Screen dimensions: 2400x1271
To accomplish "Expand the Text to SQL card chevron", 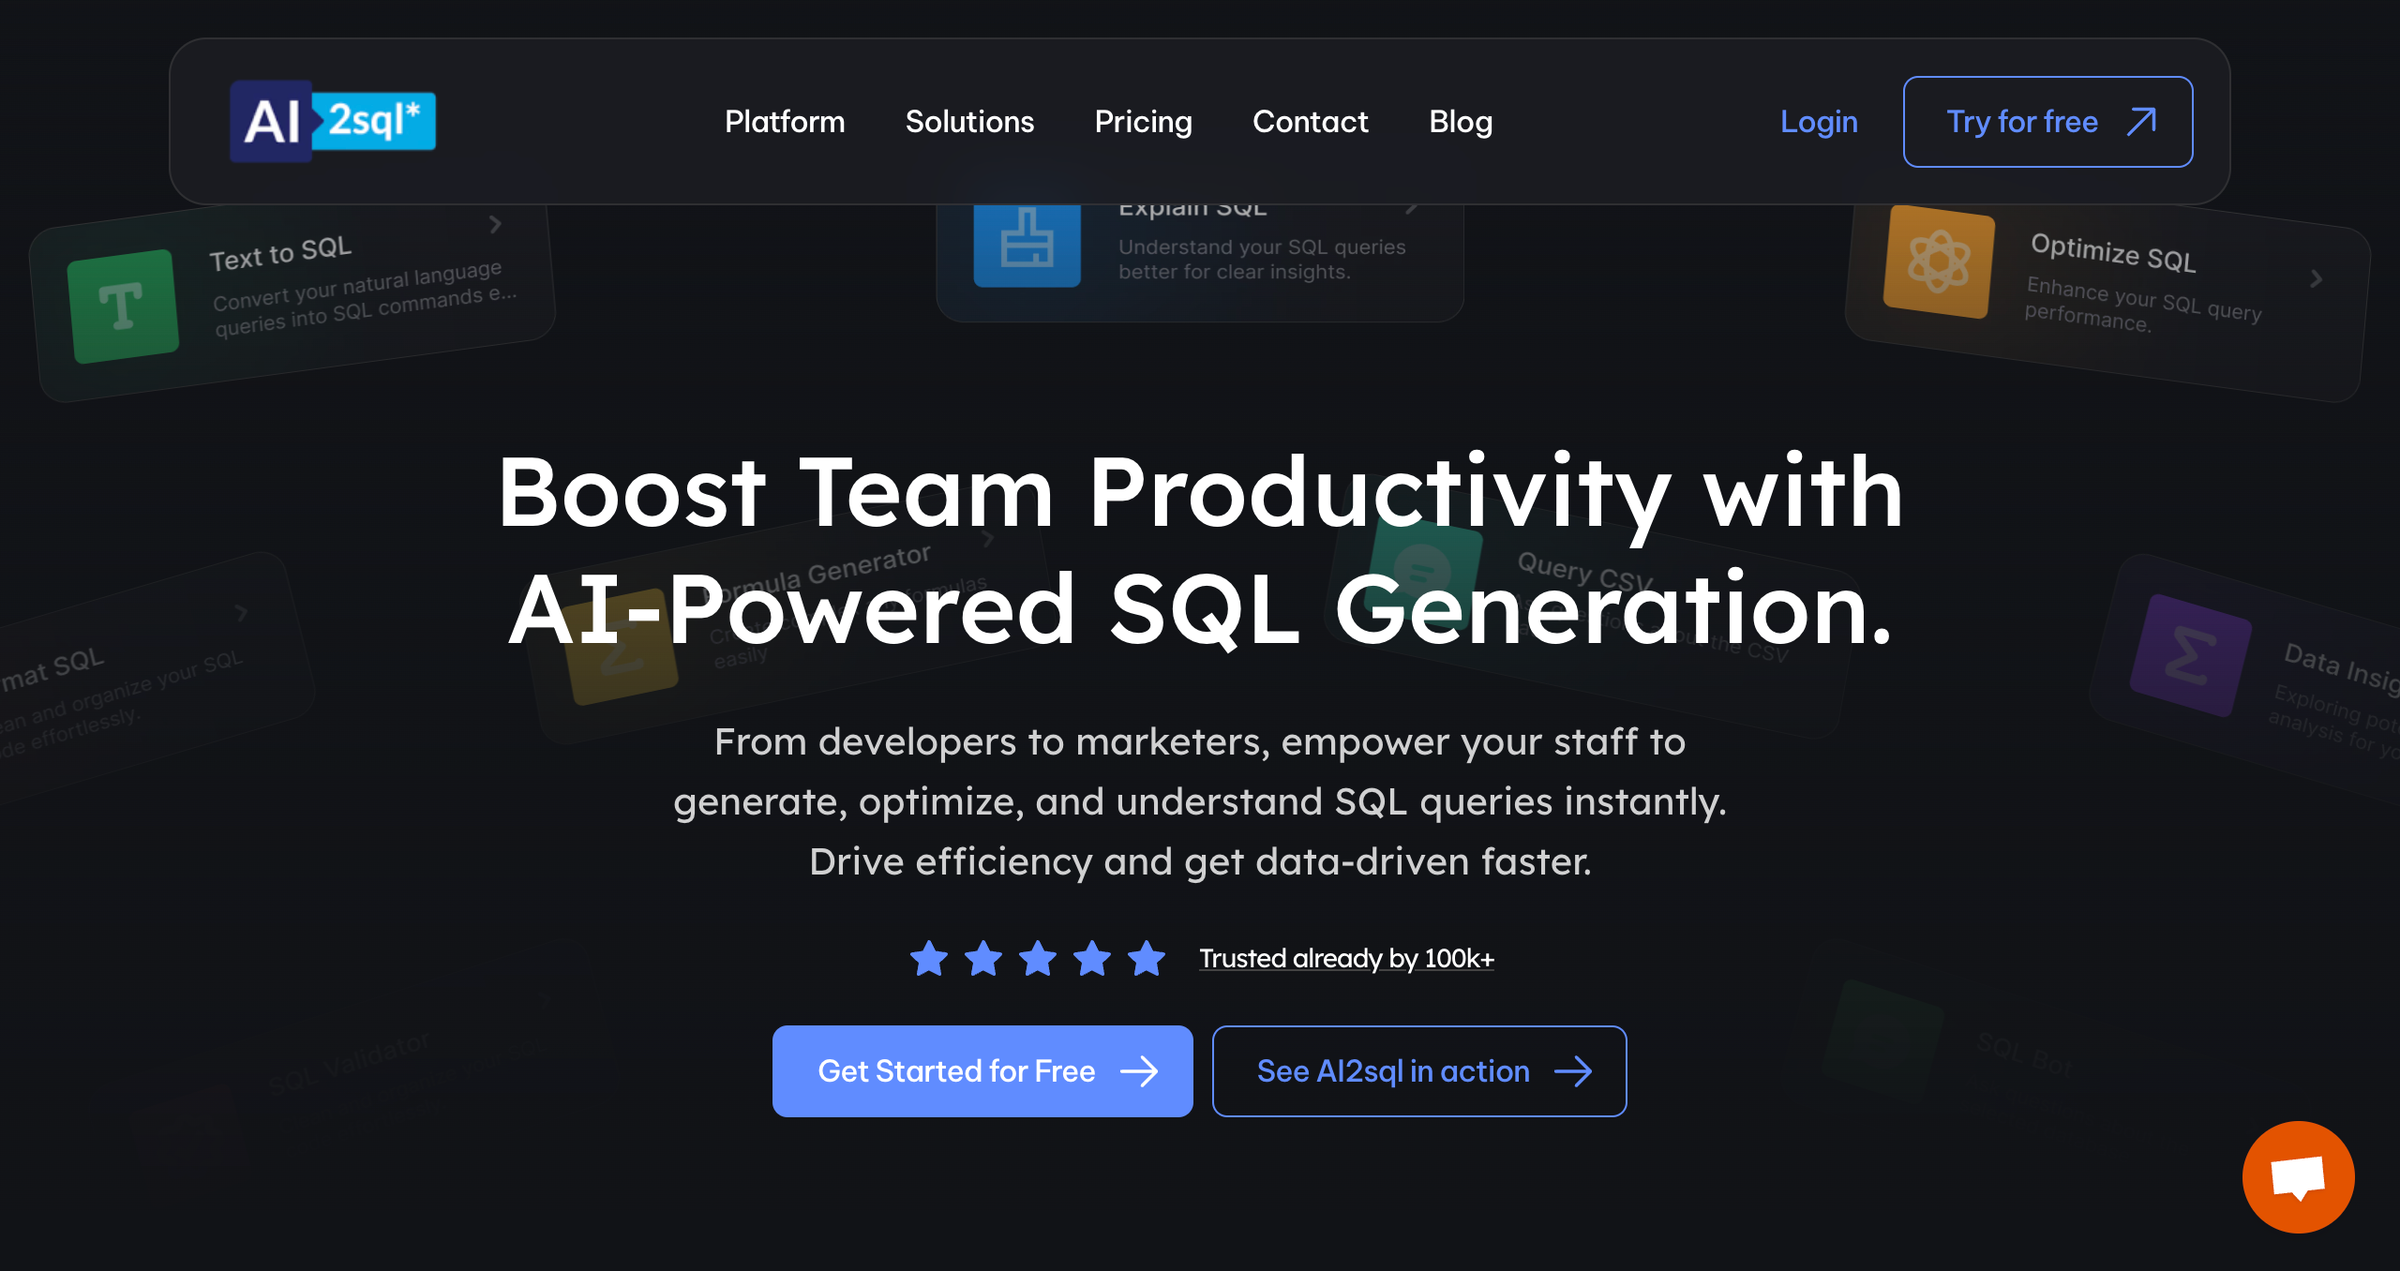I will [495, 224].
